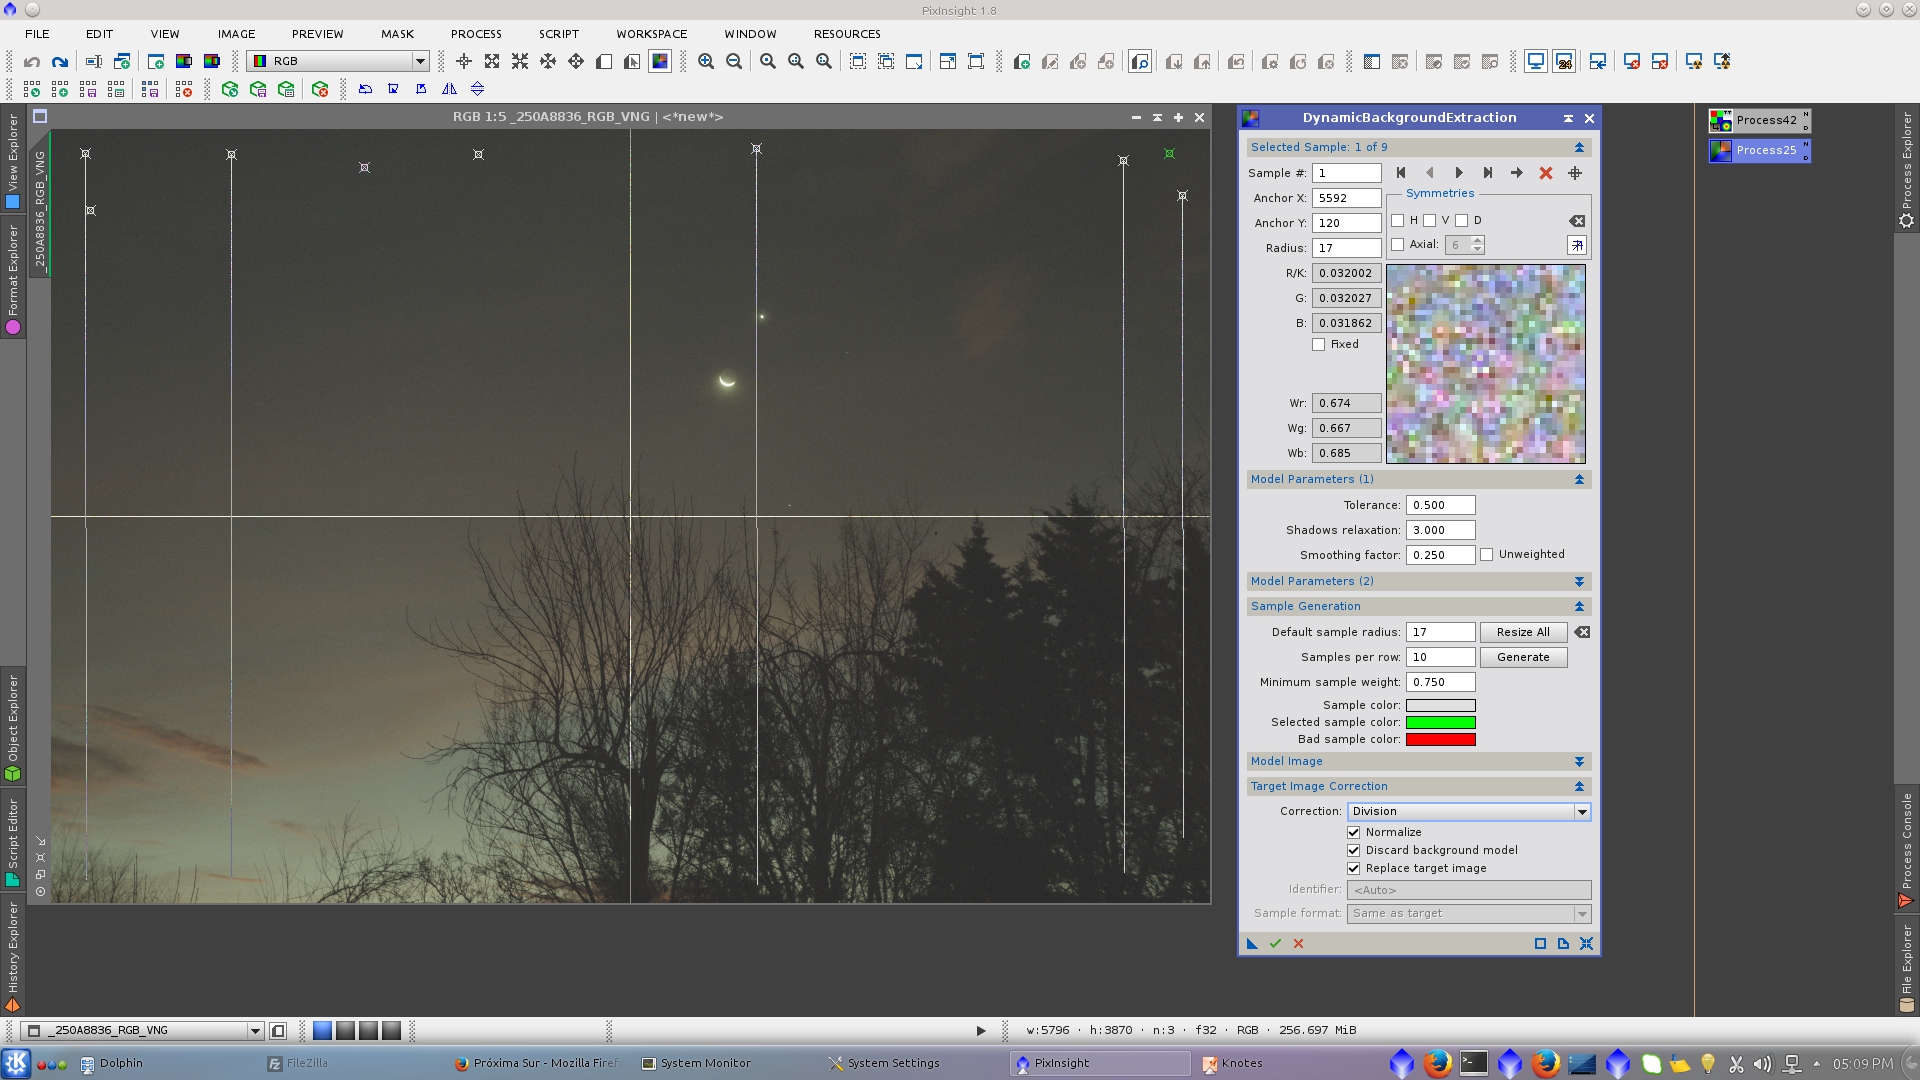
Task: Expand the Model Image section
Action: pos(1580,762)
